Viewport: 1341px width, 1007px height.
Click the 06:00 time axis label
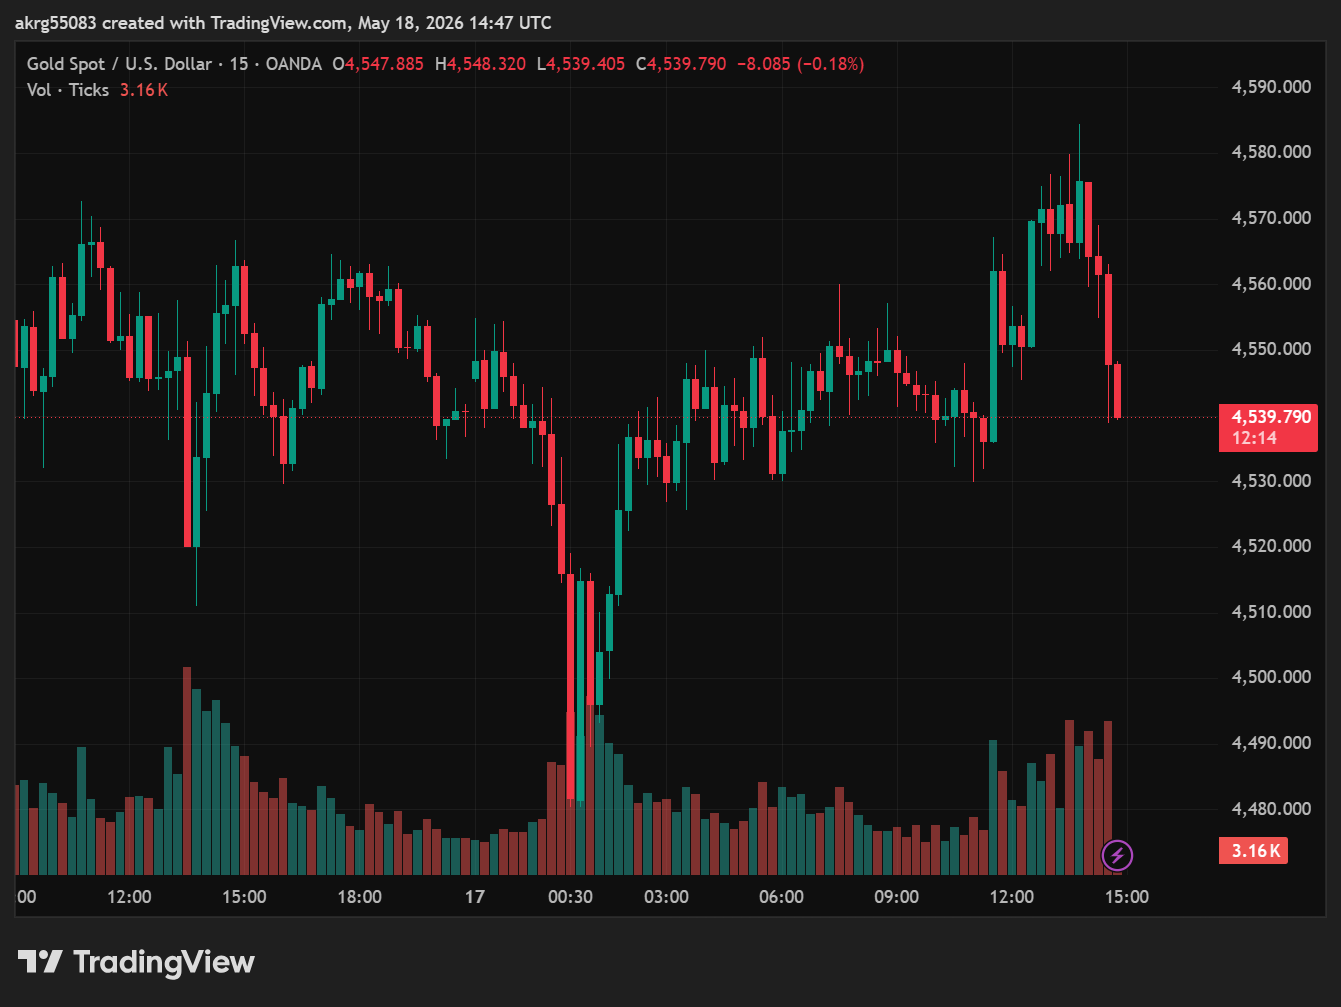tap(781, 897)
